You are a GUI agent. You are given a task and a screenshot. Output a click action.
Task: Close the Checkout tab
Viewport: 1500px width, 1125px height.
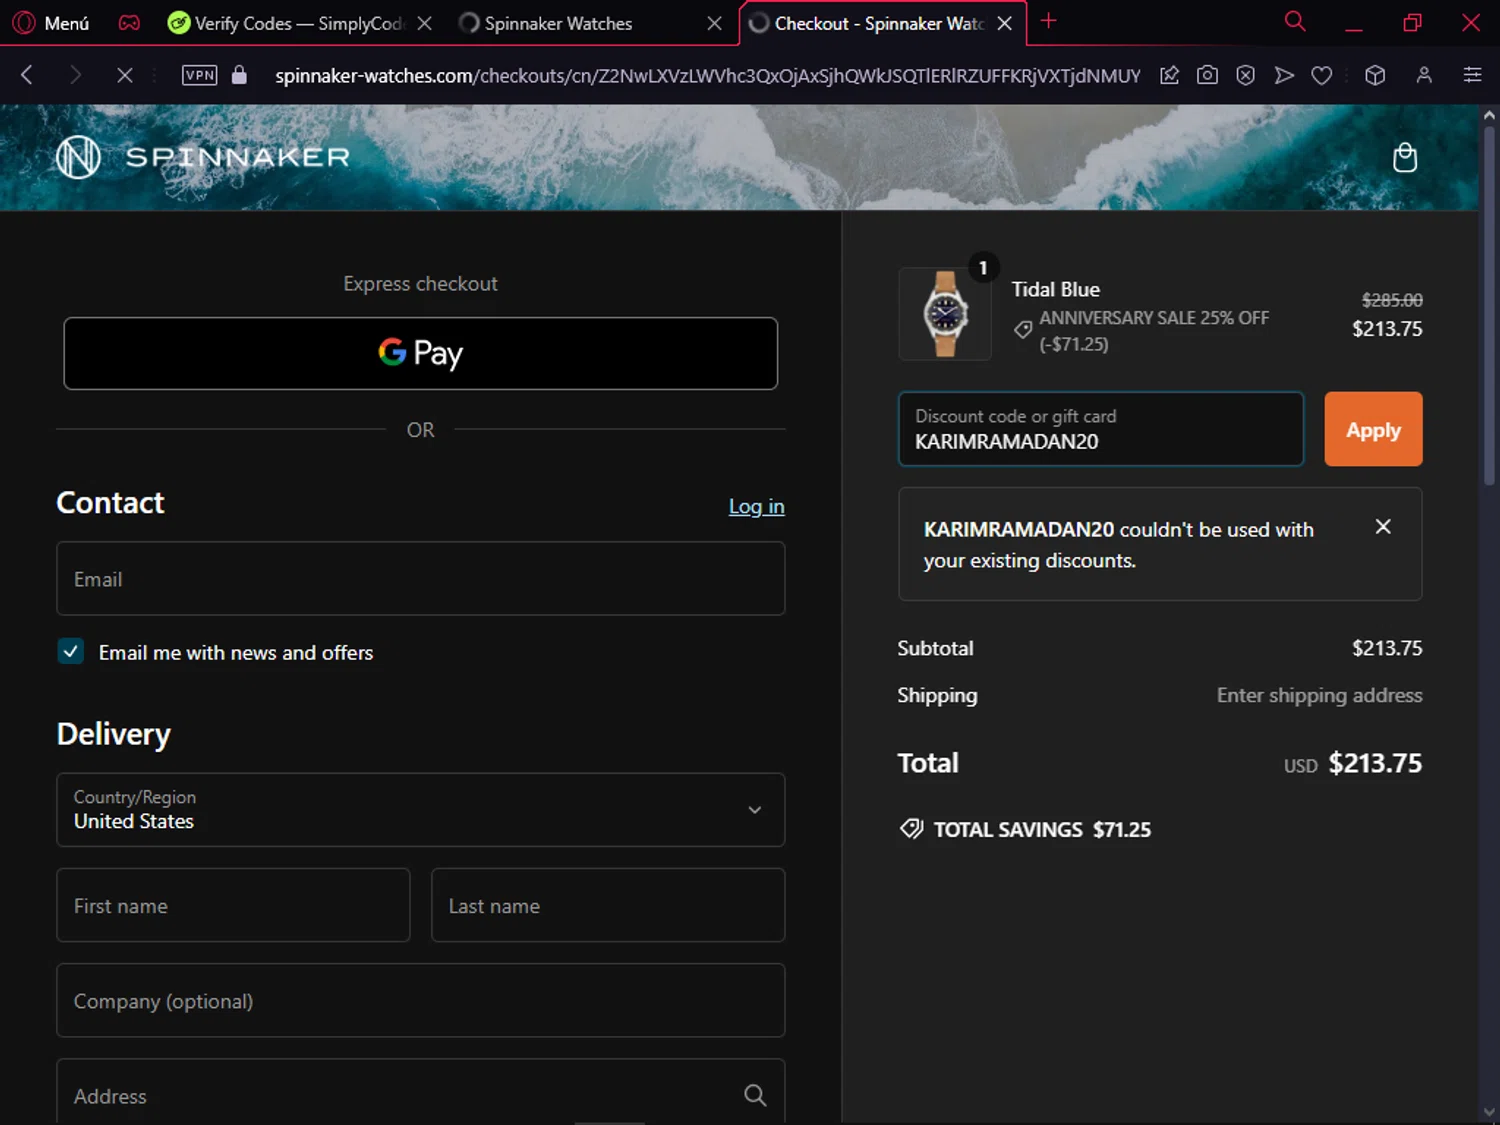(x=1005, y=23)
